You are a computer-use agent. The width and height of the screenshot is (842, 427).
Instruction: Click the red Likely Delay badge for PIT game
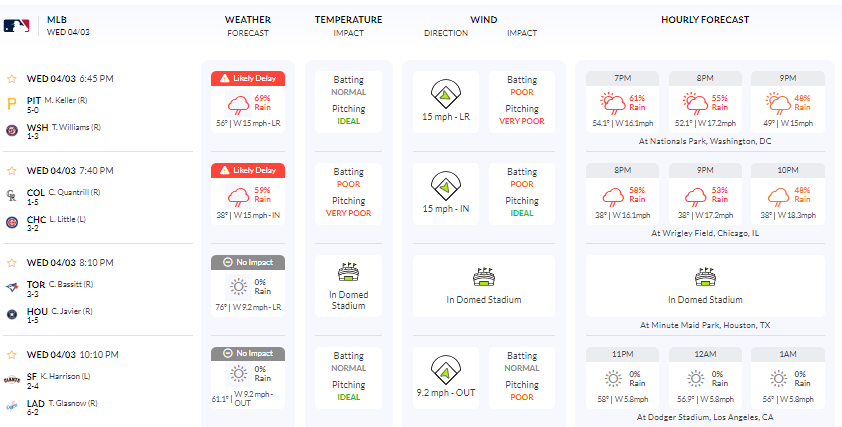click(248, 78)
